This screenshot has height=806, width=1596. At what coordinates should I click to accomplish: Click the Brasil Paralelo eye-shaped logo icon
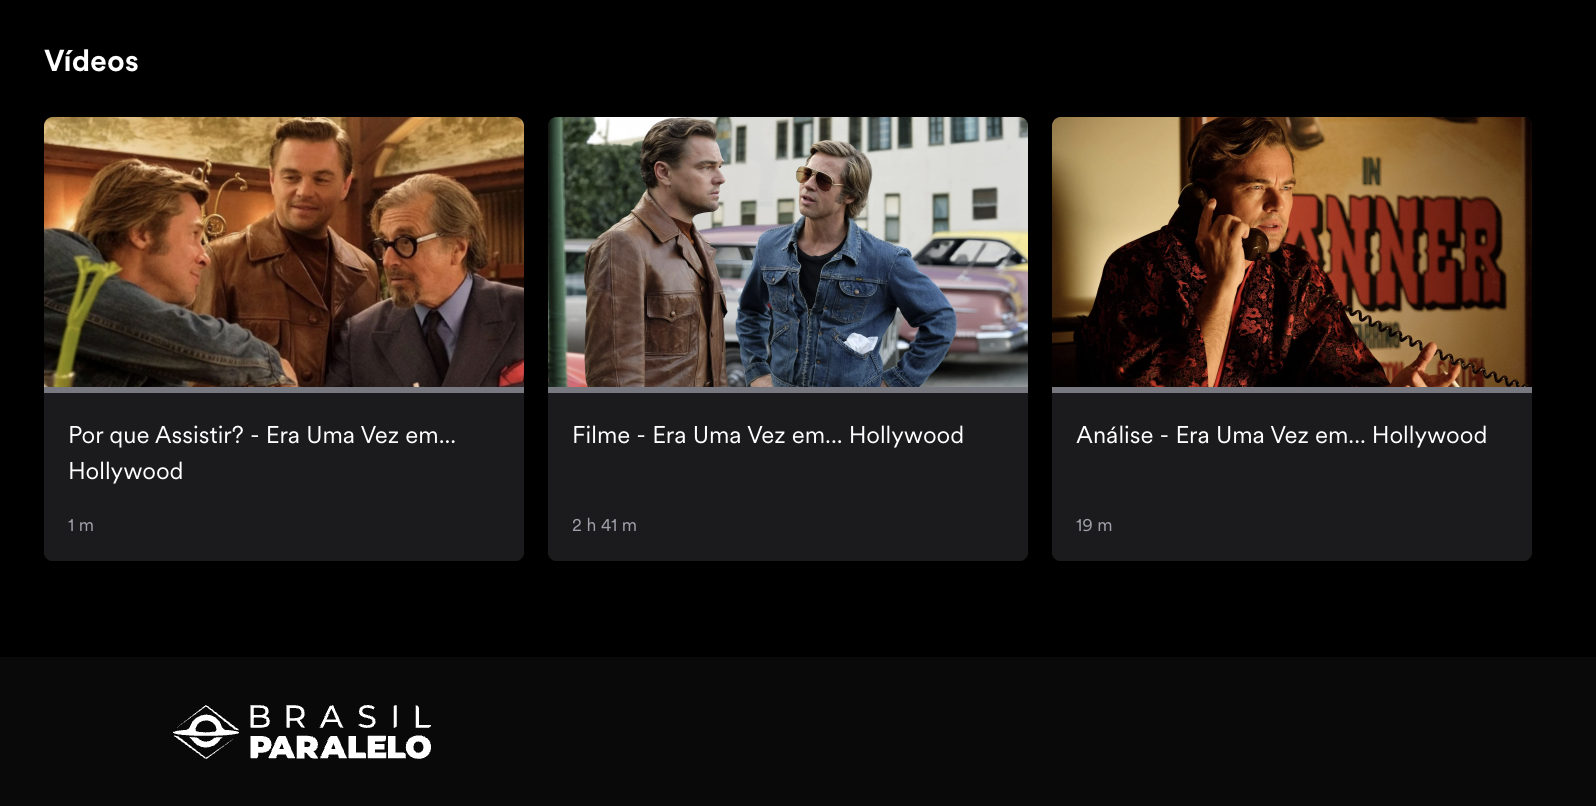(206, 732)
